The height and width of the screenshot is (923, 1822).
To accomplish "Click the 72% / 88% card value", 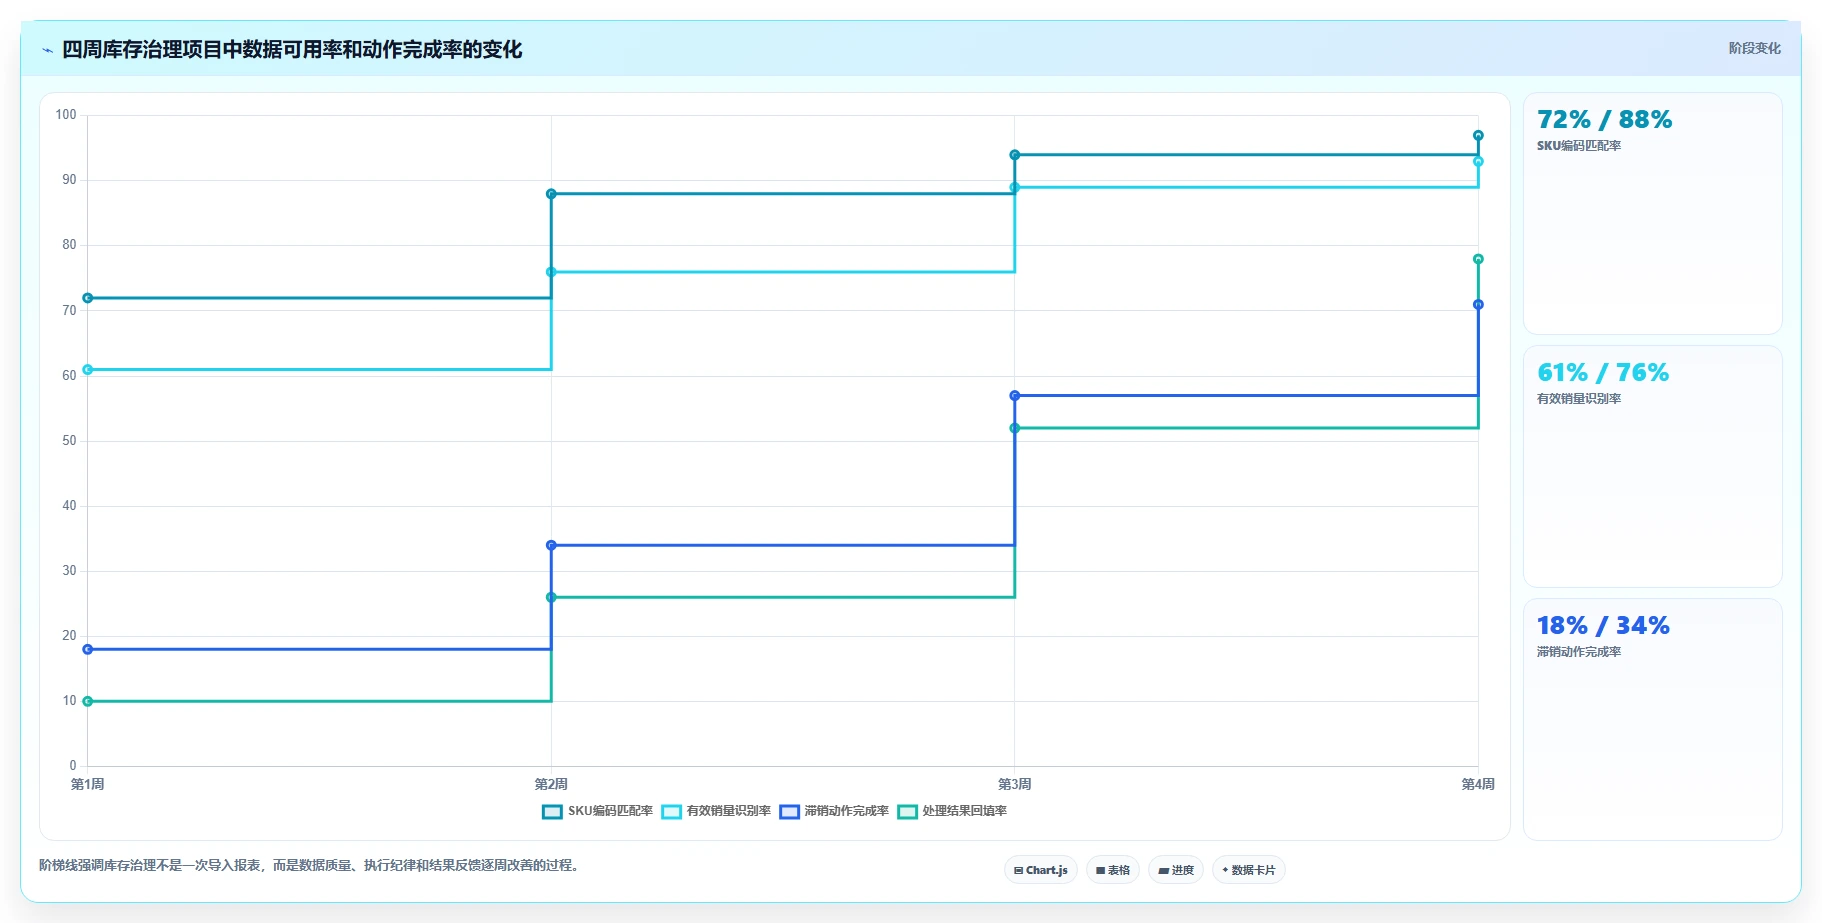I will point(1604,120).
